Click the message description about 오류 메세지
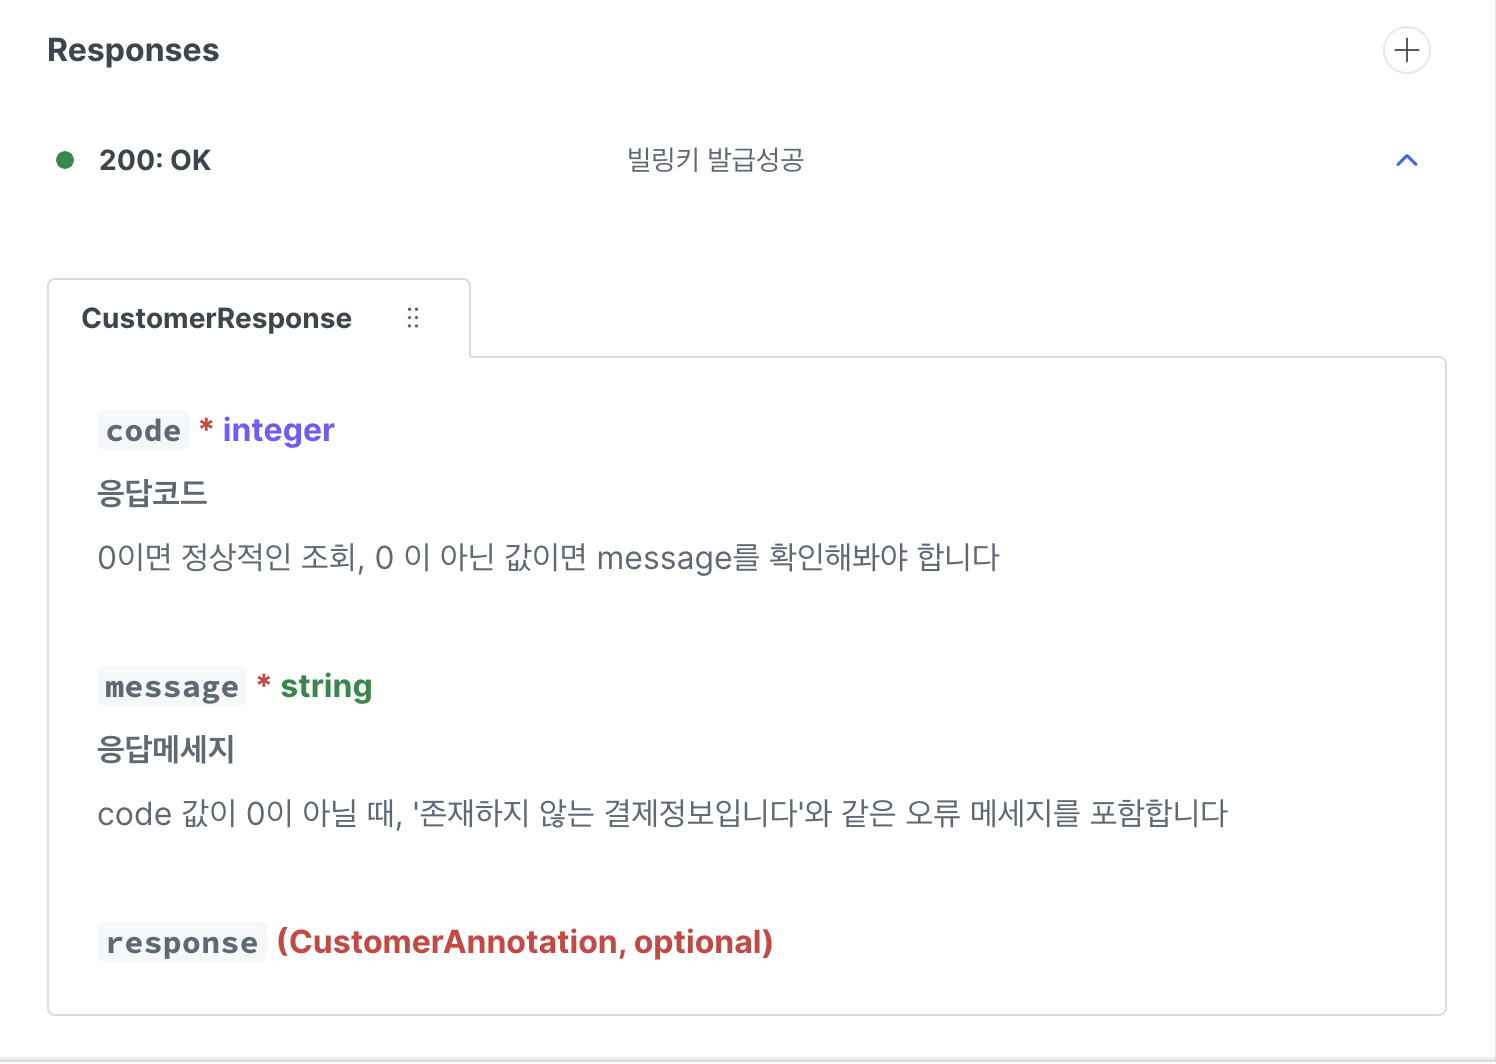 click(662, 813)
